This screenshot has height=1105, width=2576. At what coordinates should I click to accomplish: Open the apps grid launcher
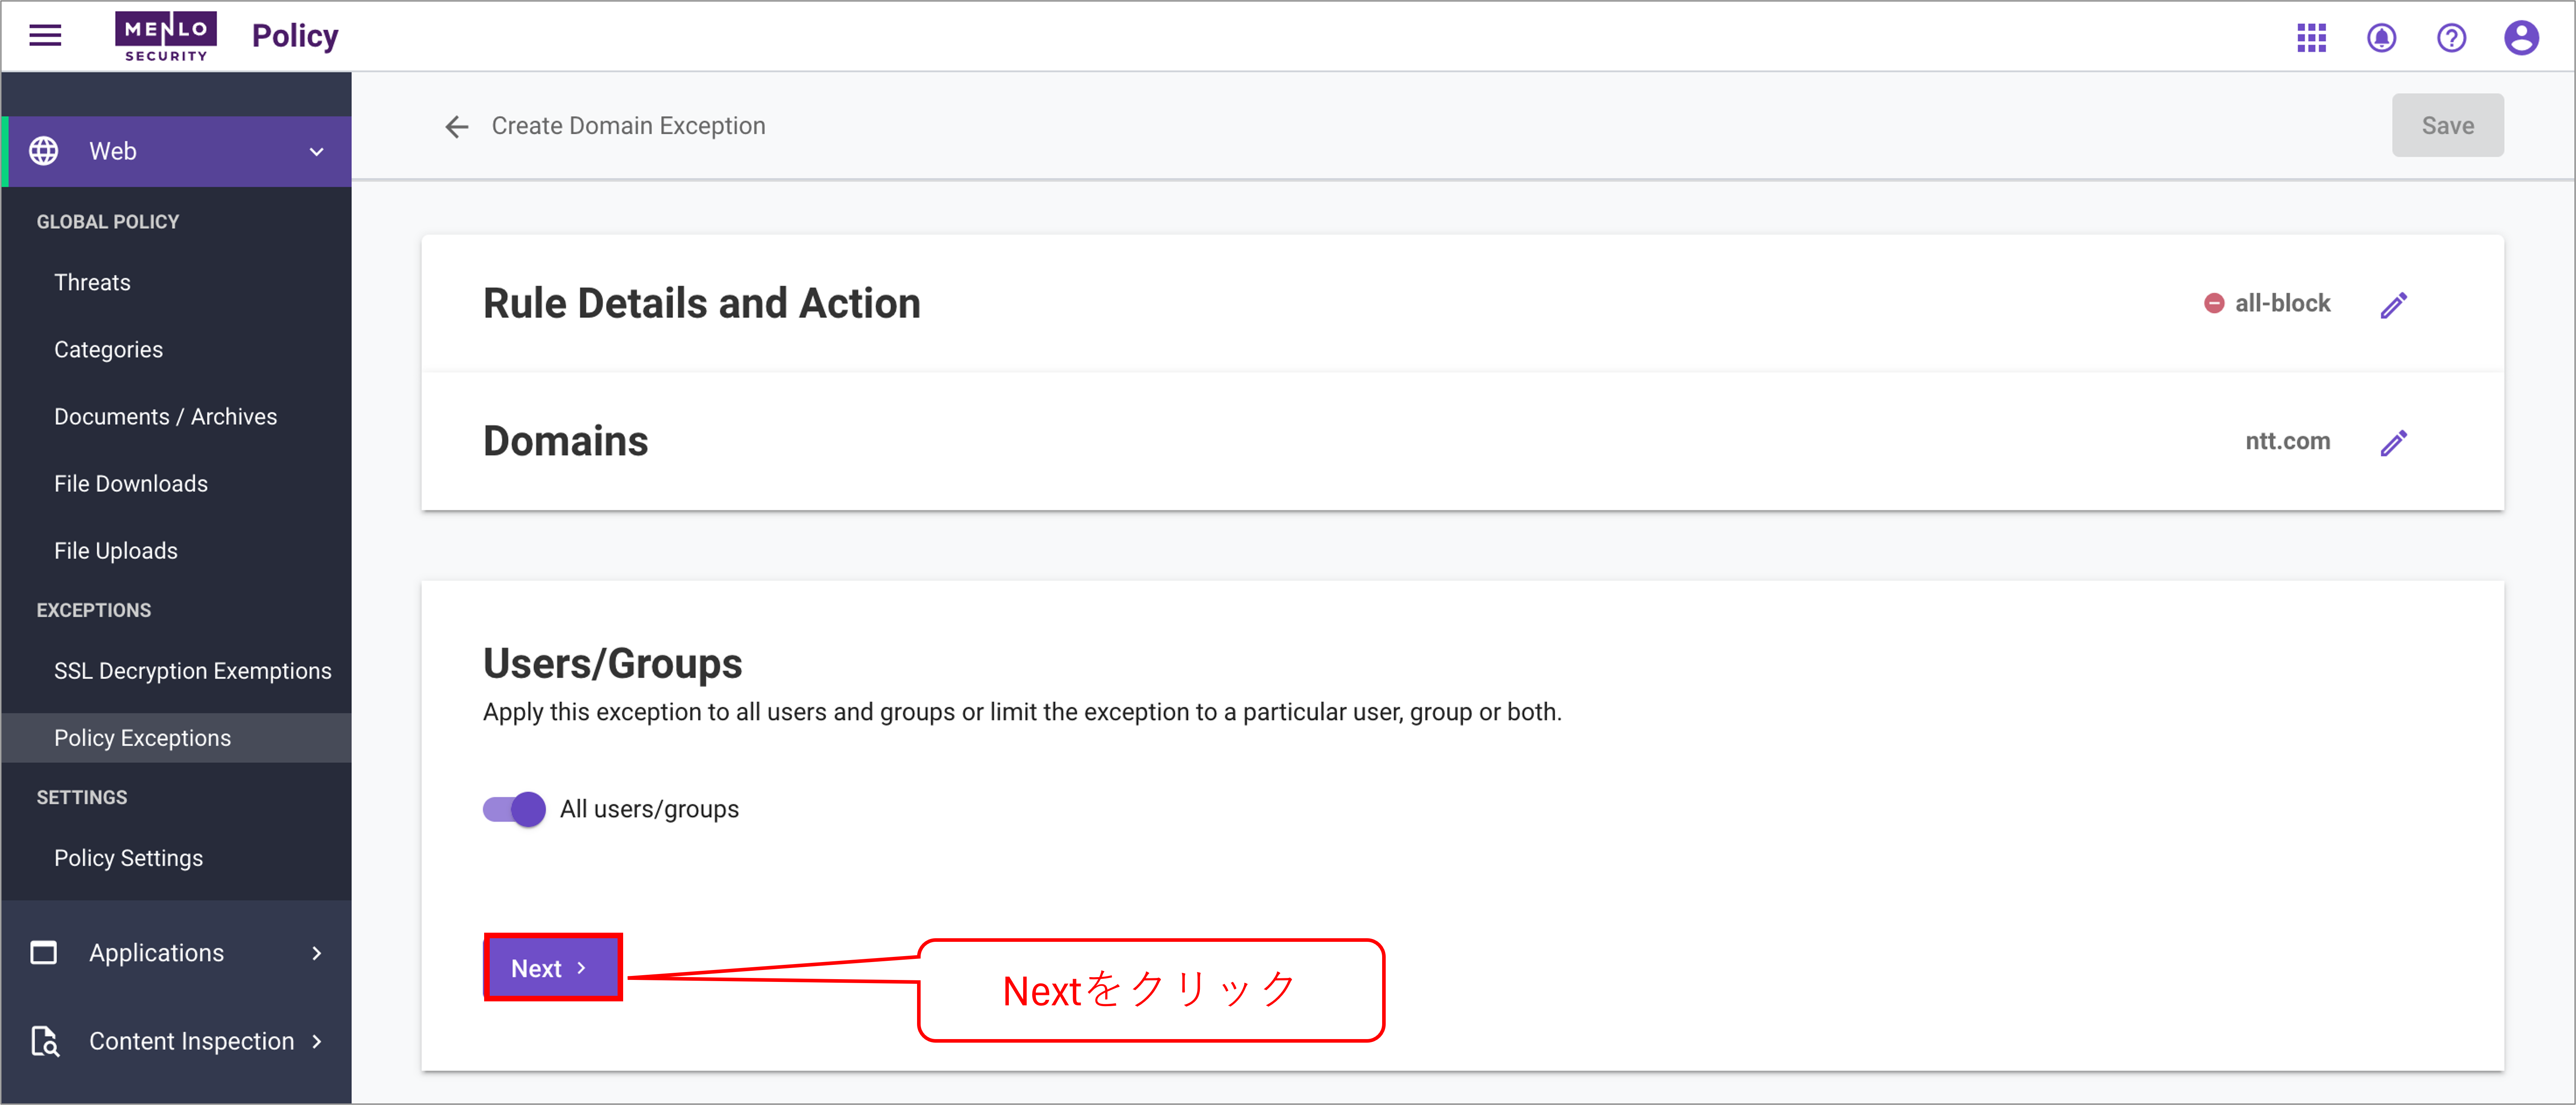pos(2311,38)
